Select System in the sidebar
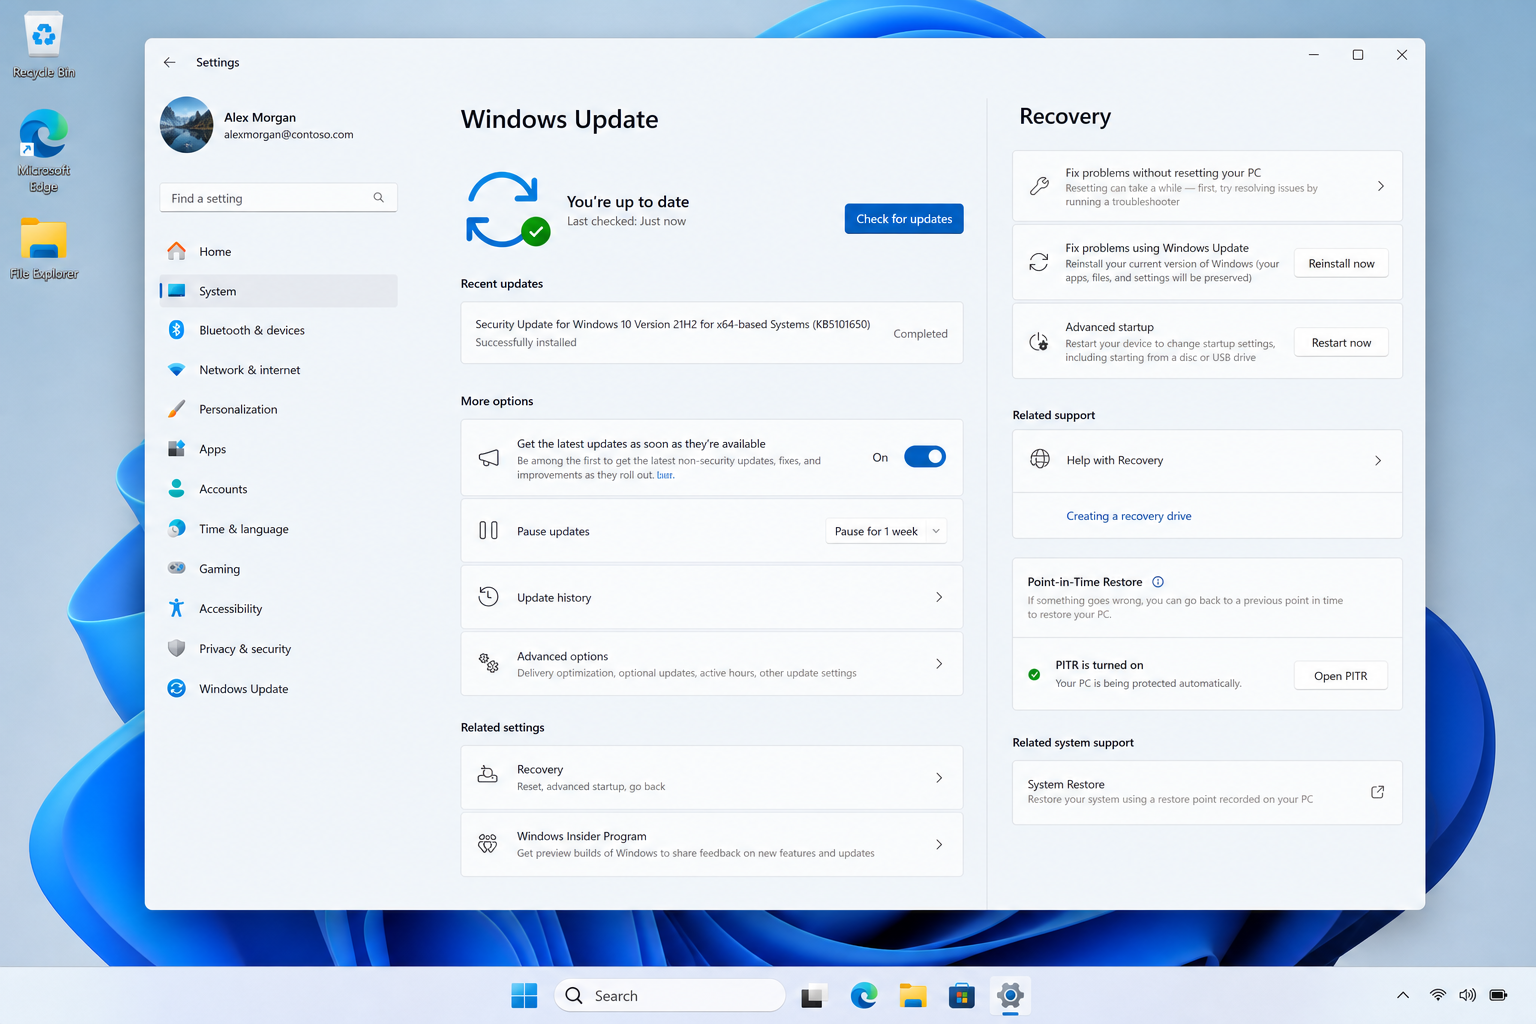The height and width of the screenshot is (1024, 1536). click(x=279, y=291)
